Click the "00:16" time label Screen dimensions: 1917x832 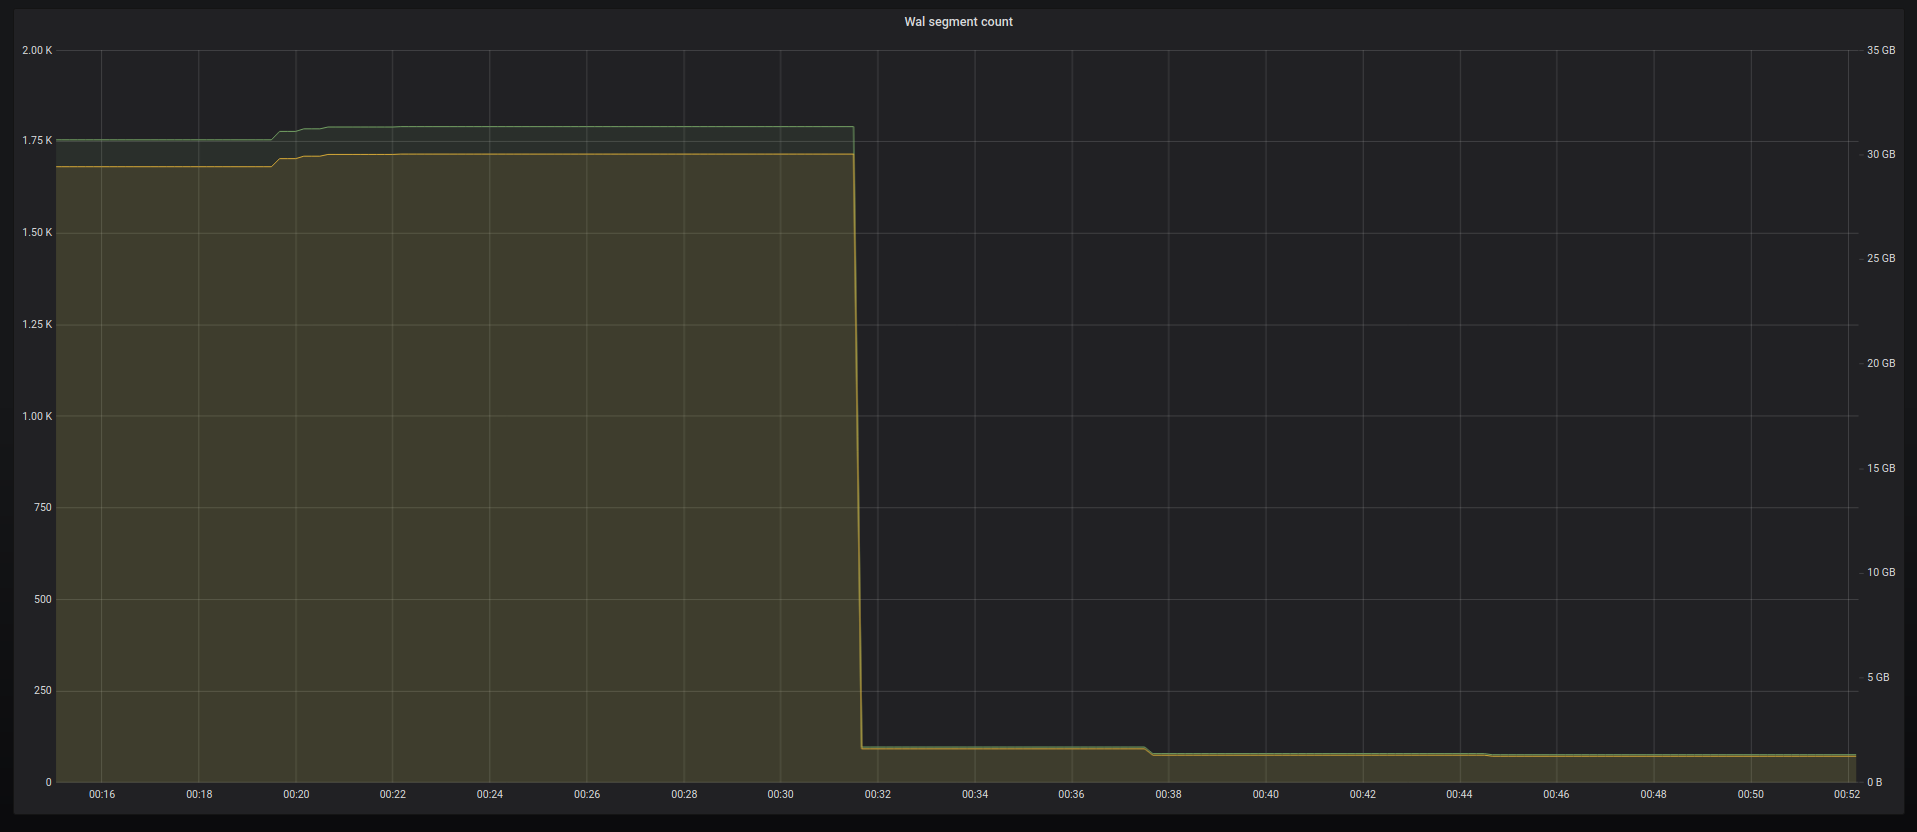(x=102, y=795)
